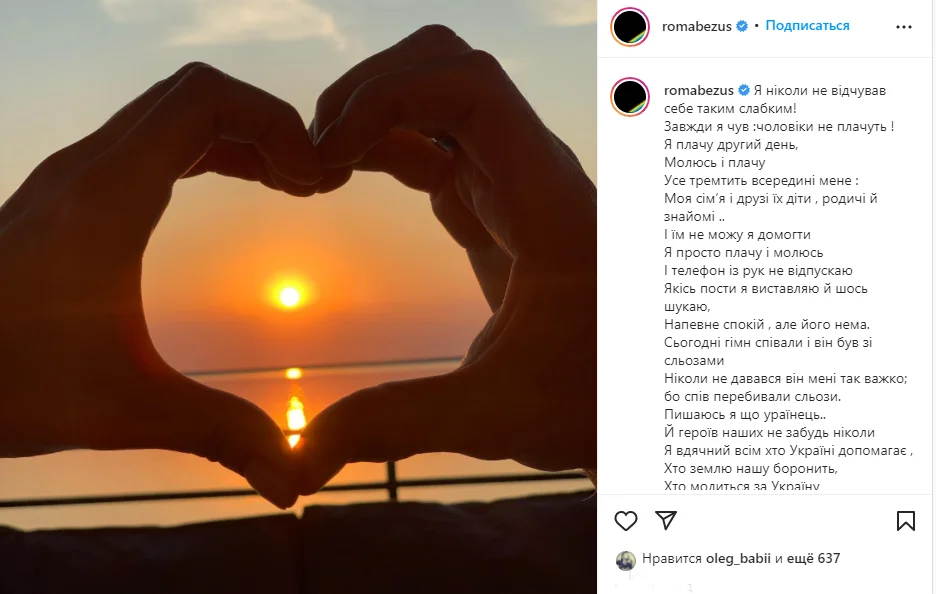Click the setting sun inside the heart hands
This screenshot has width=936, height=594.
pos(289,296)
